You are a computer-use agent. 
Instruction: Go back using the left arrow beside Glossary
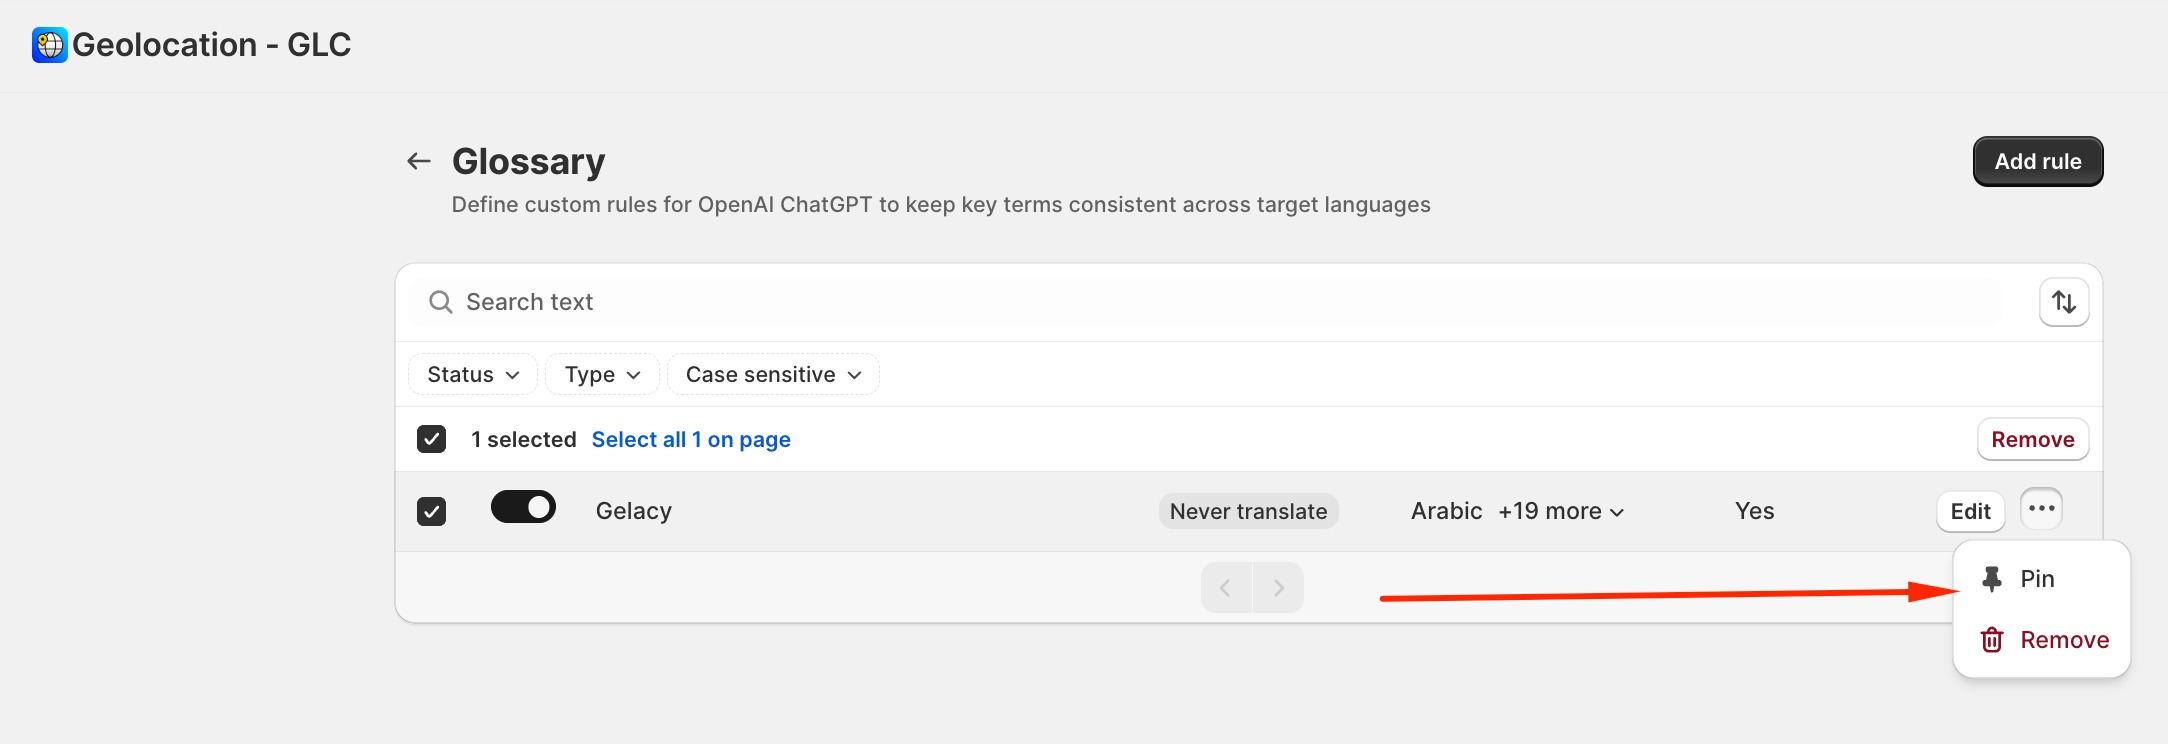(x=419, y=161)
